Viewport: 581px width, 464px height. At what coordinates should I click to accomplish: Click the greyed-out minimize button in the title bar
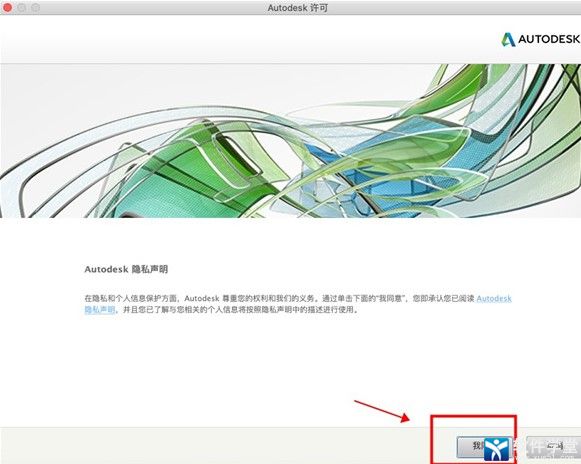pos(21,7)
